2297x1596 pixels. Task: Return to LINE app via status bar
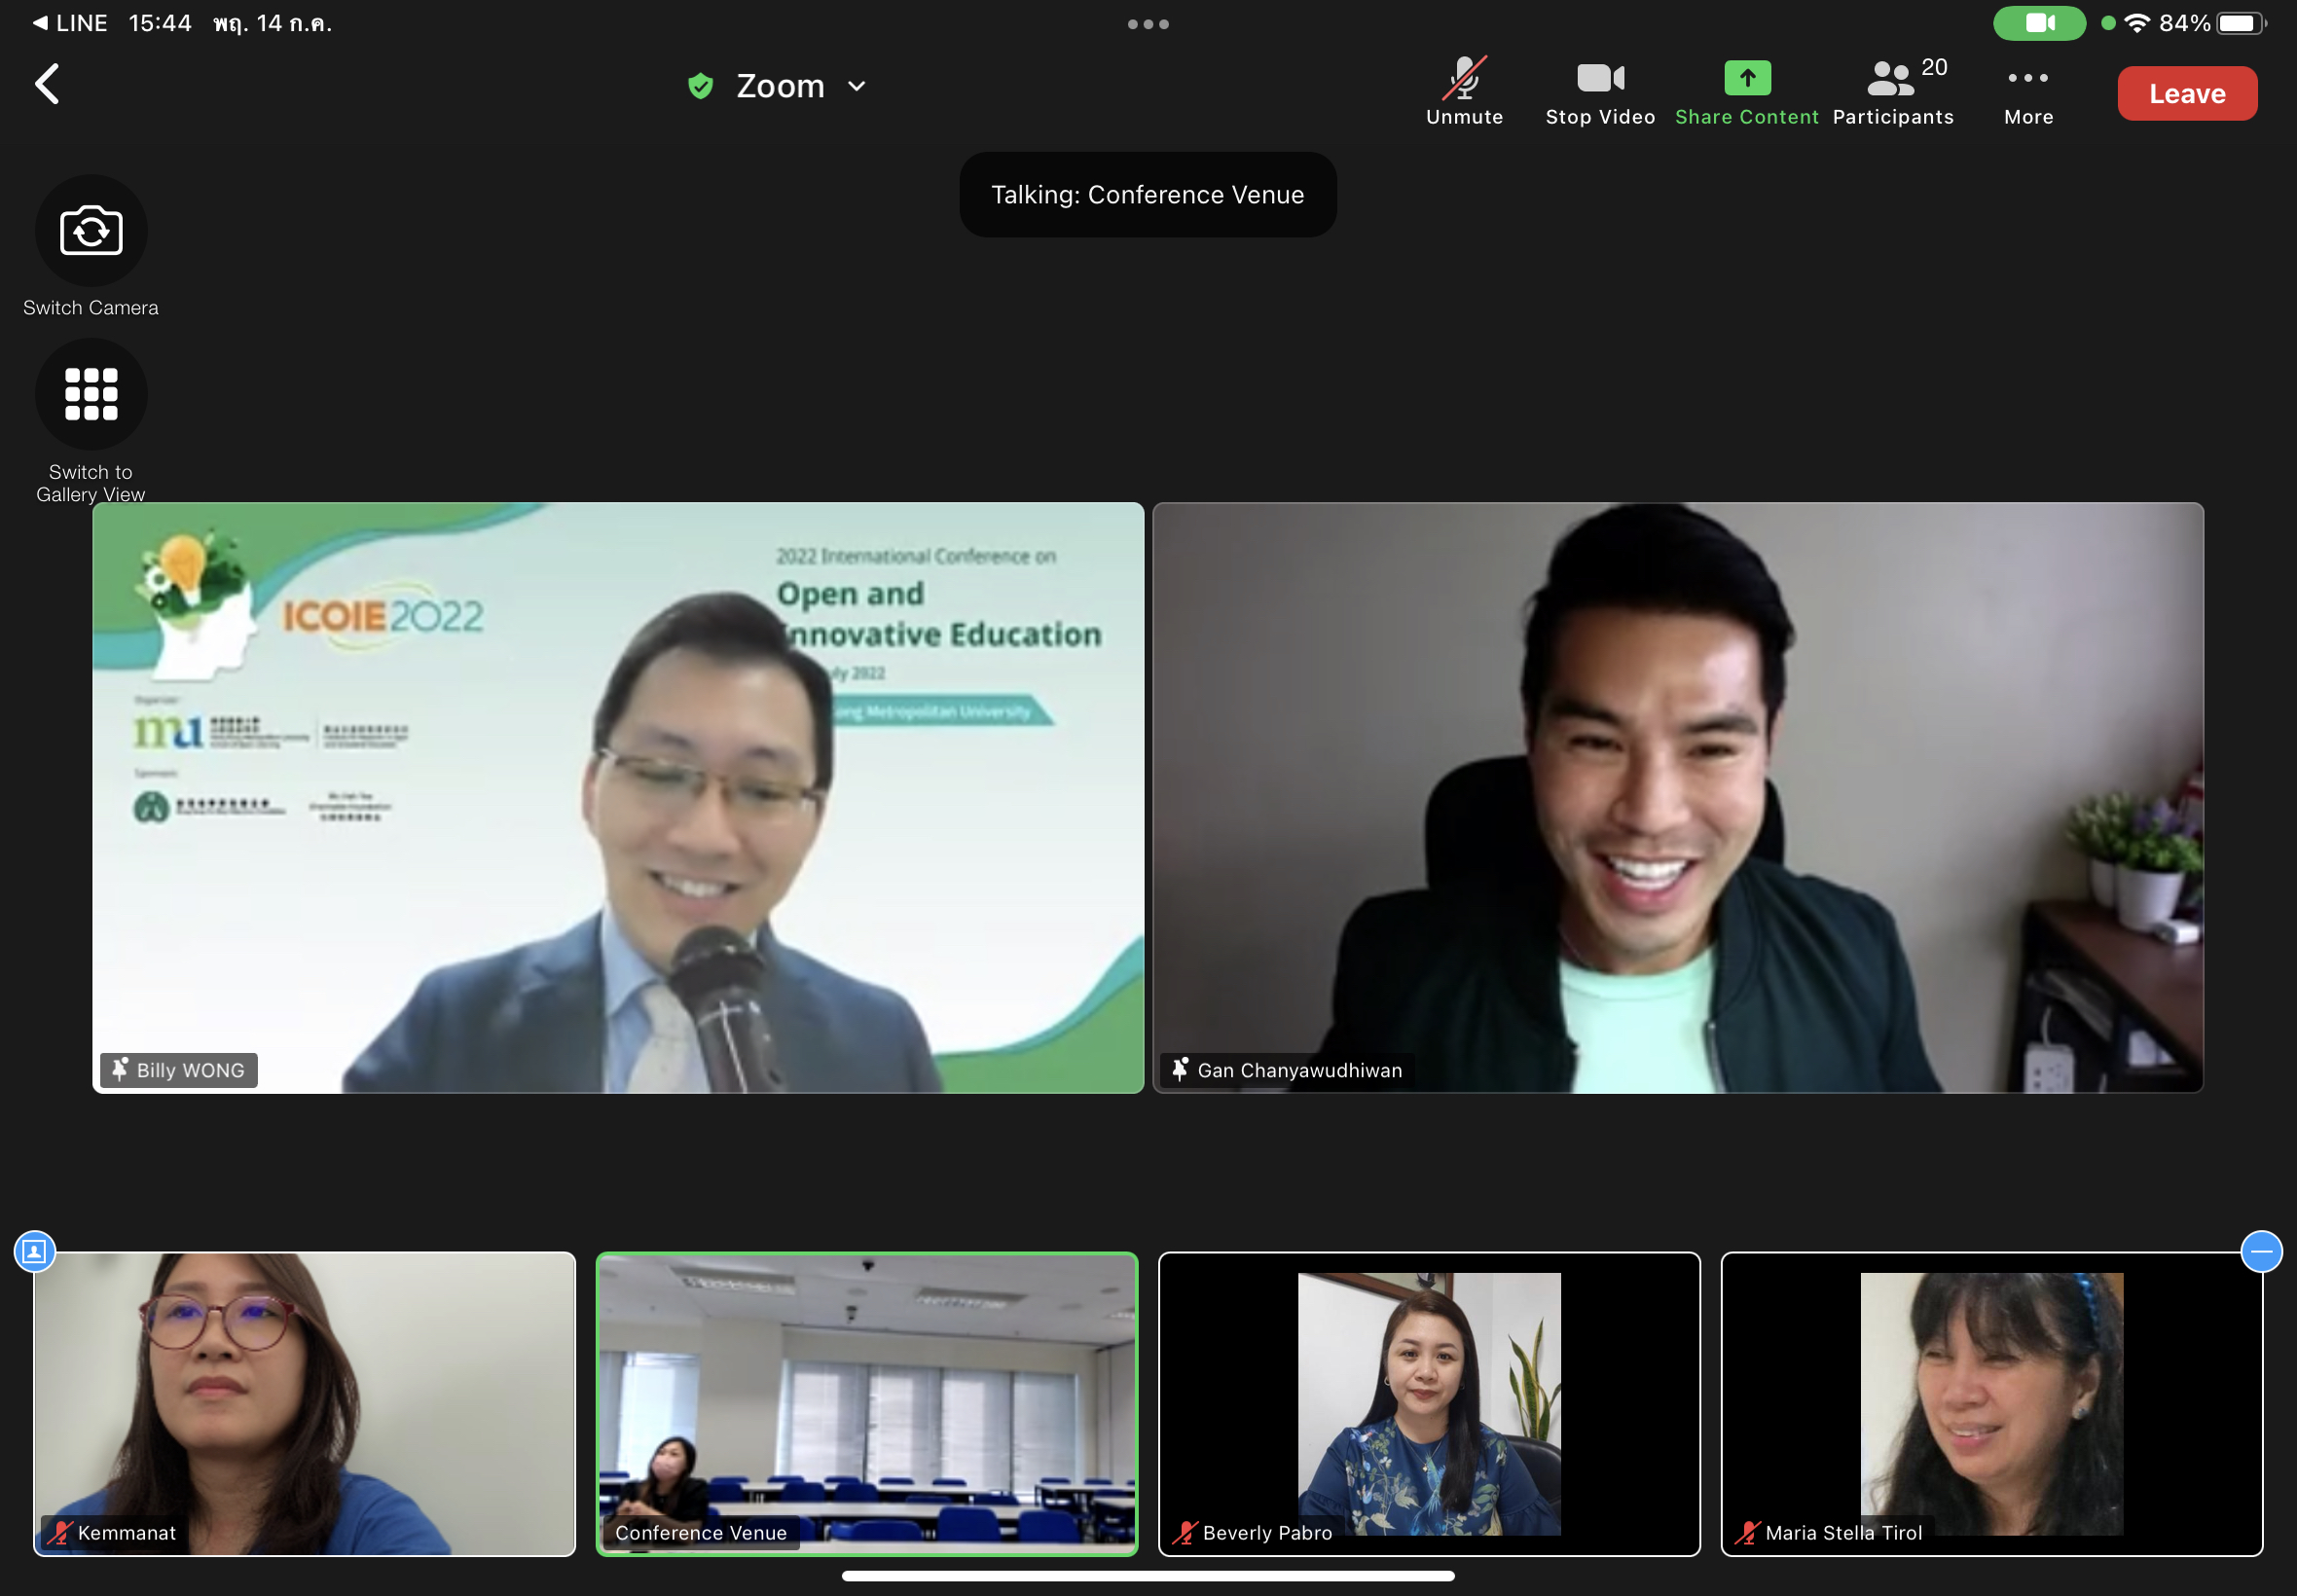pos(70,23)
